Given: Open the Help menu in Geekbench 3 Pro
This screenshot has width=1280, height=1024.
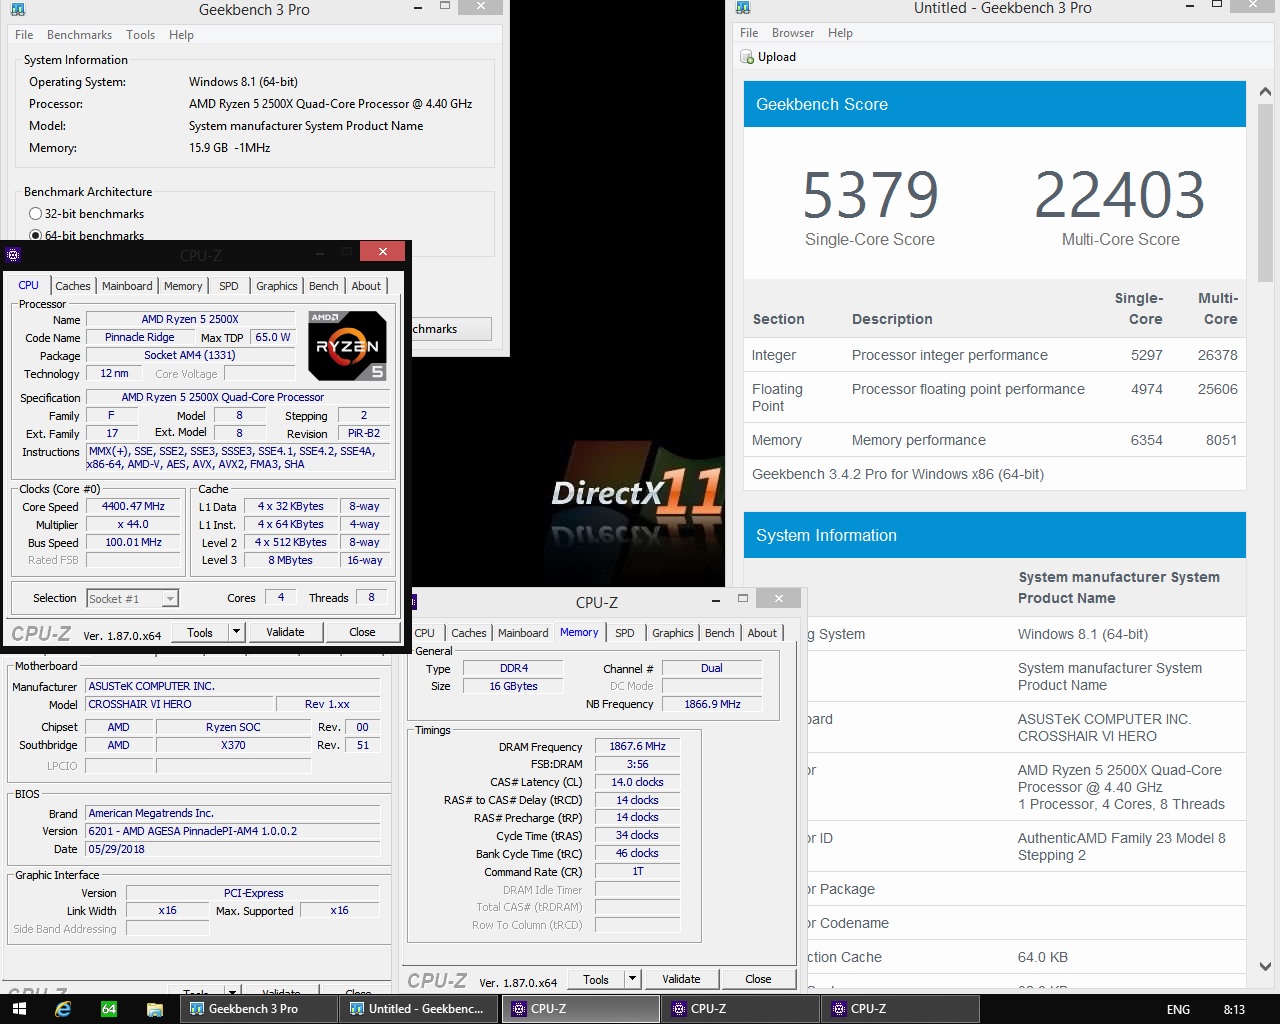Looking at the screenshot, I should (x=181, y=35).
